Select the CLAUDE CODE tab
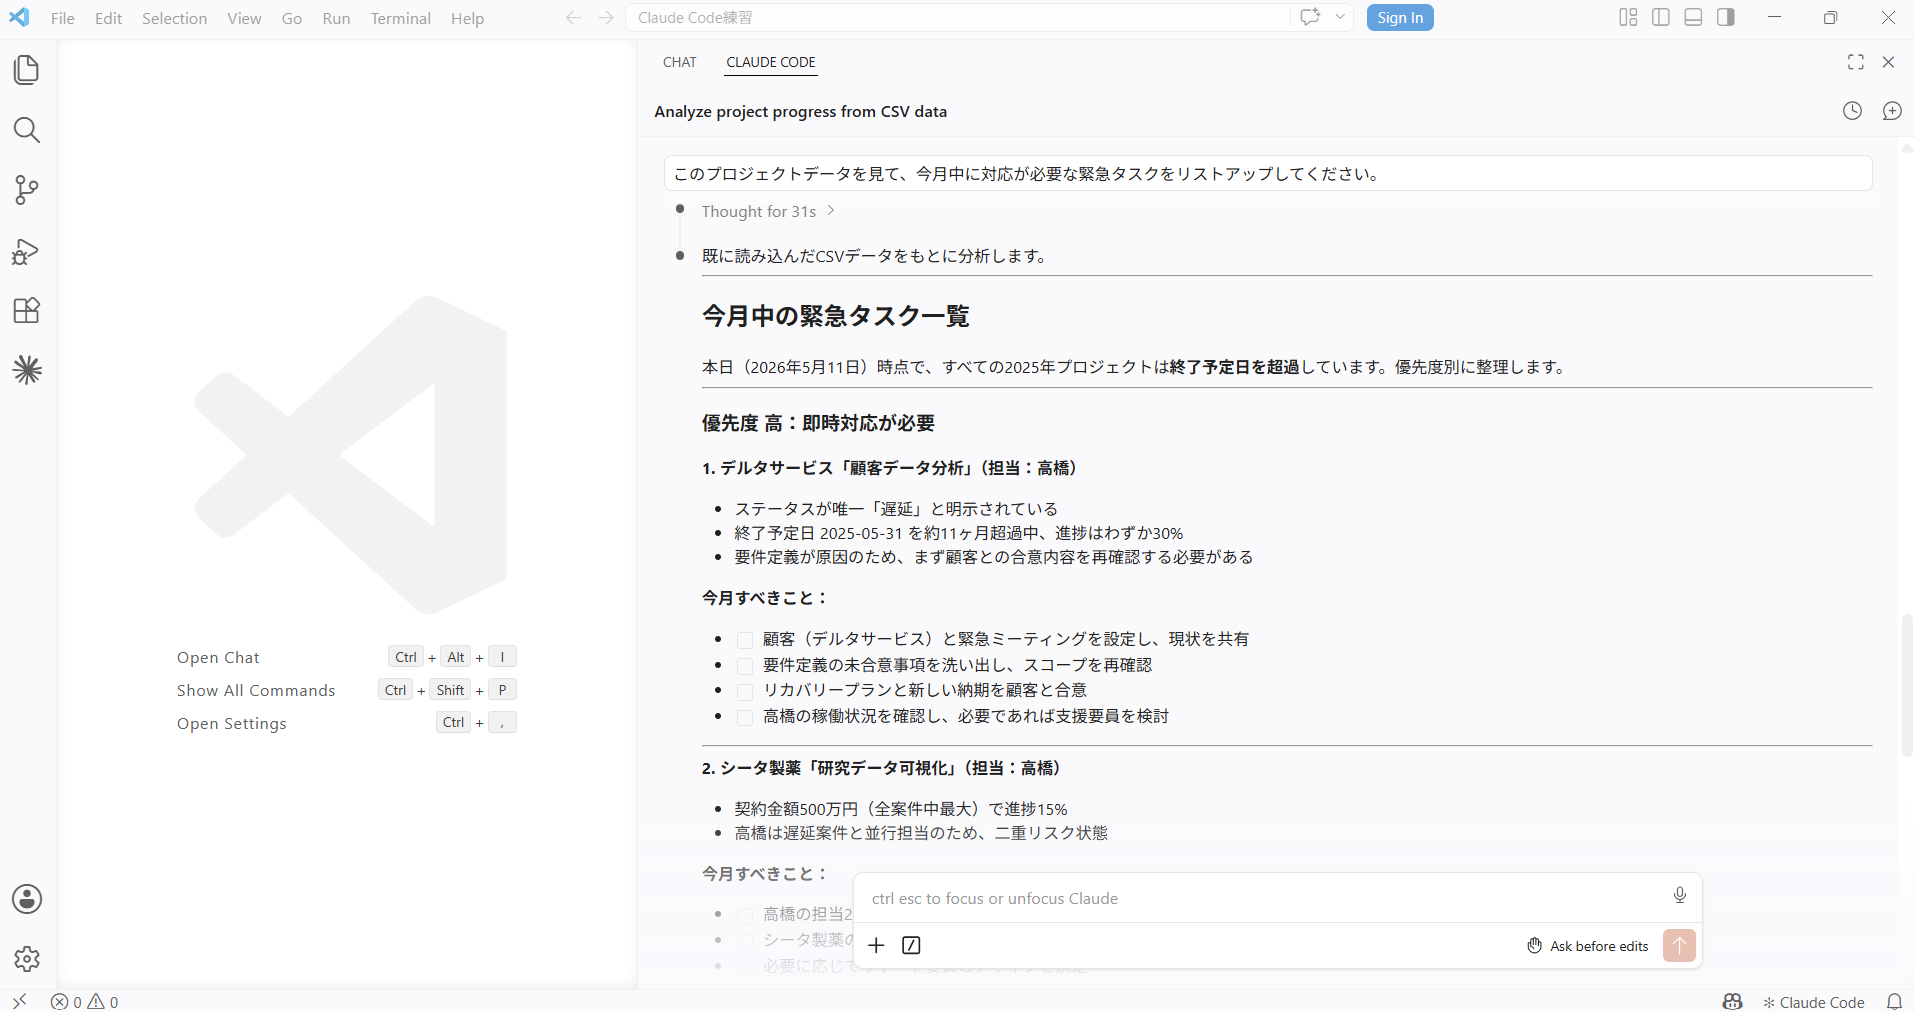This screenshot has width=1915, height=1012. pos(771,62)
